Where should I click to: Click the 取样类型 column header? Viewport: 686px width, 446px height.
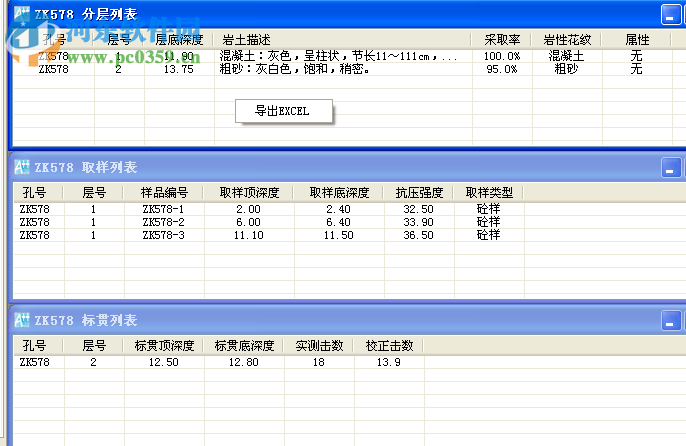pos(489,193)
